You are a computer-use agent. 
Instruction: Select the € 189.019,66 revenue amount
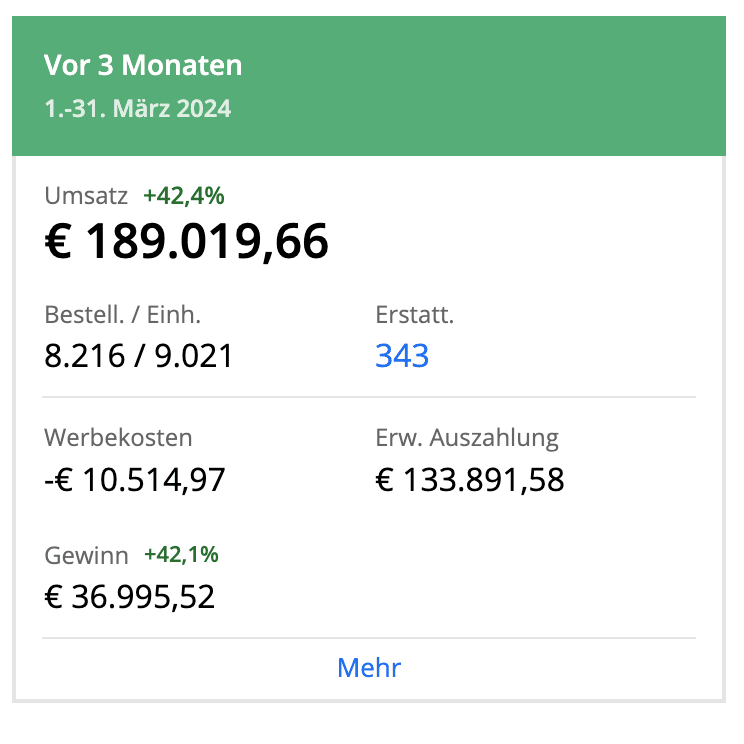coord(187,242)
